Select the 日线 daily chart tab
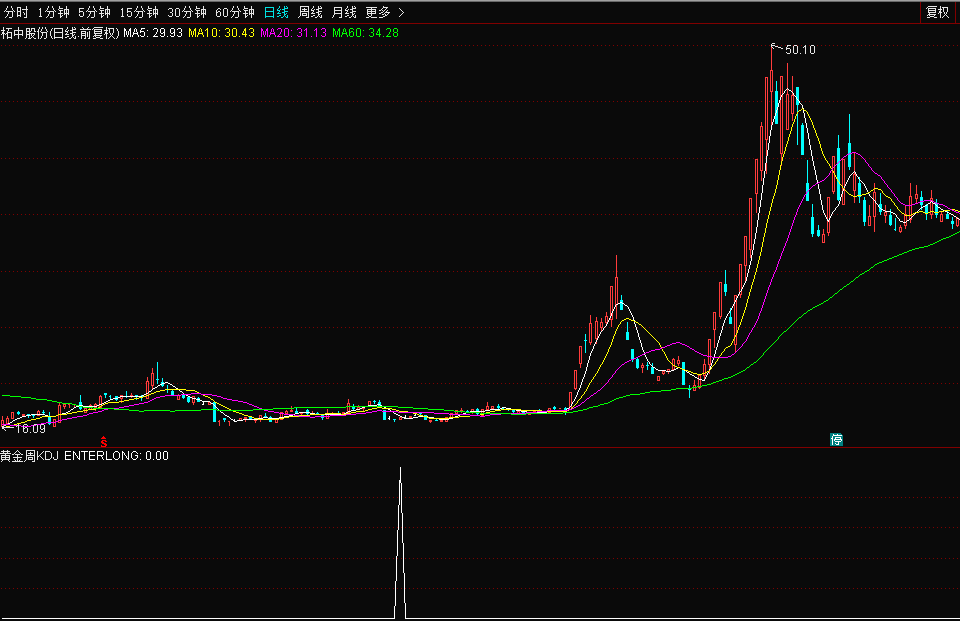The image size is (960, 621). (x=276, y=12)
